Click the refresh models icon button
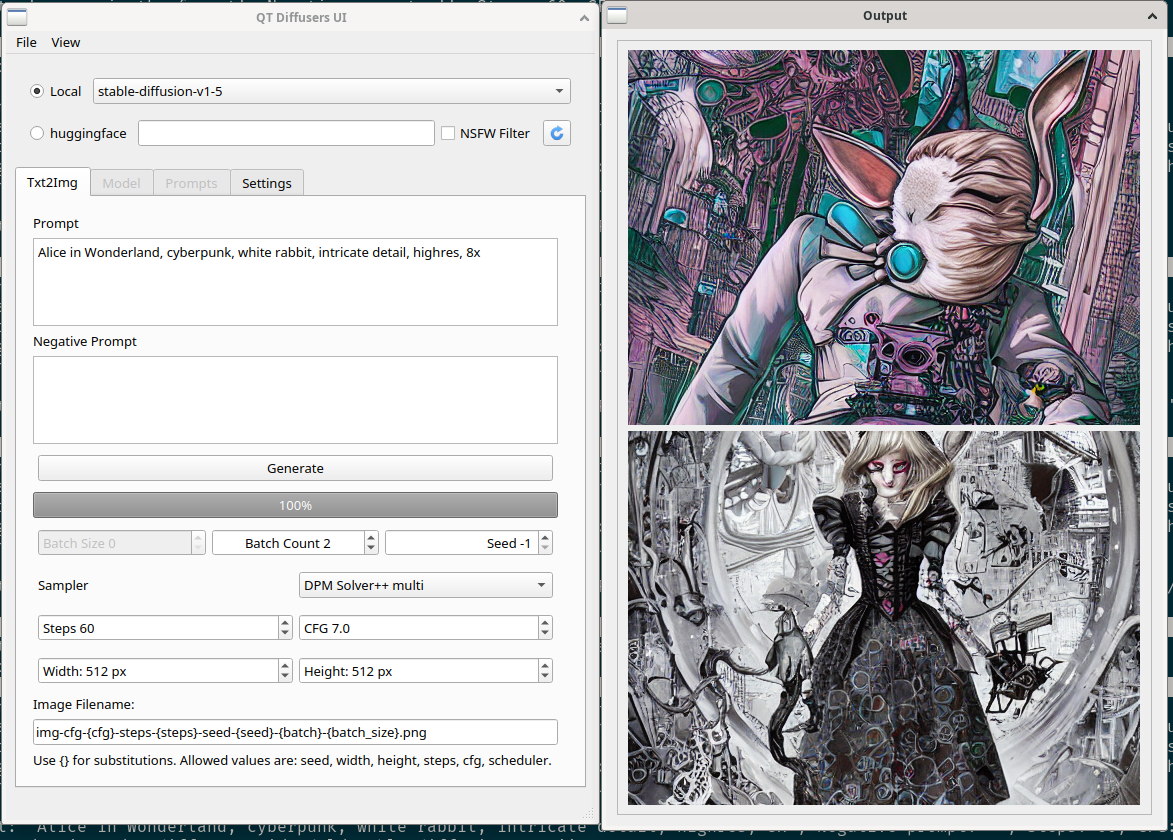 tap(557, 133)
